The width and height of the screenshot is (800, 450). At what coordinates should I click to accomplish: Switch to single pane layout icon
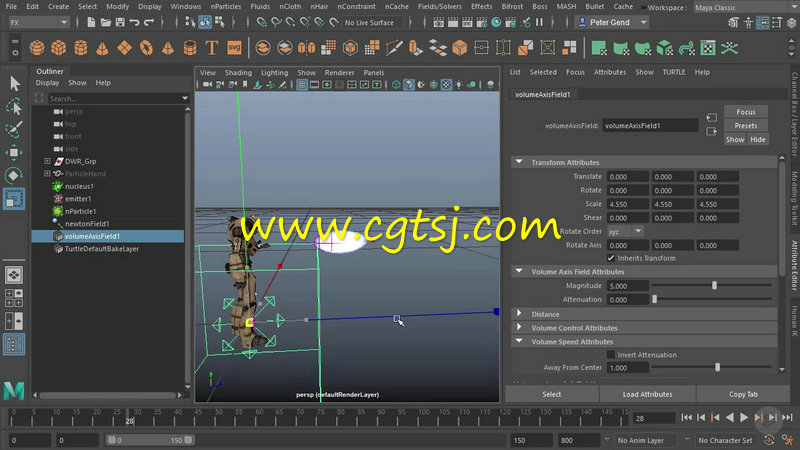click(x=14, y=275)
